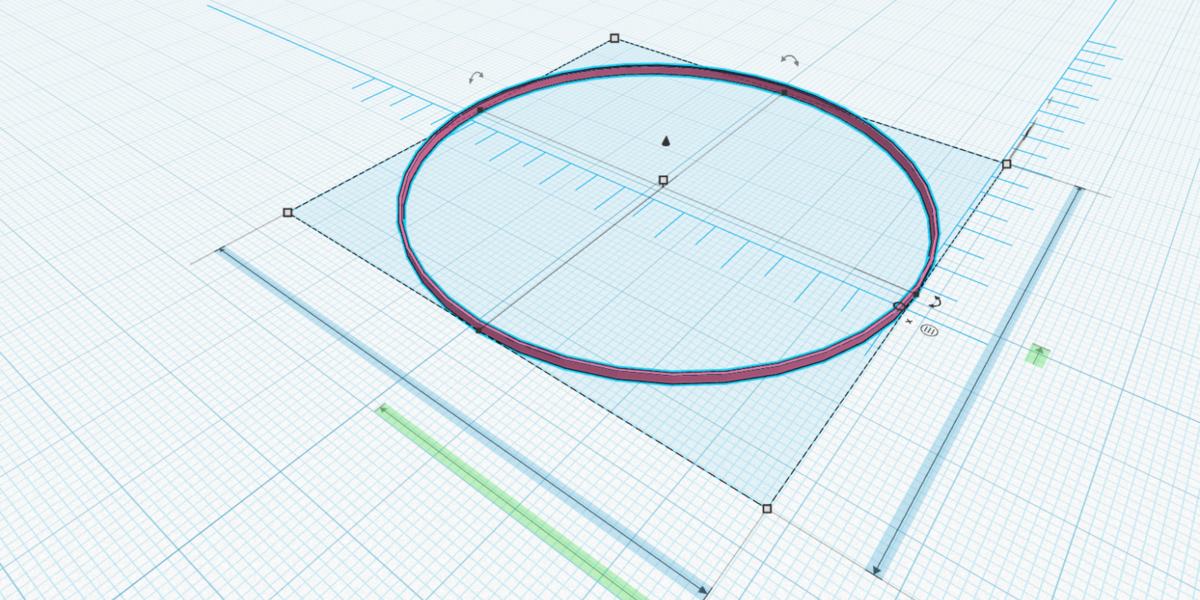Click the black edge handle on ring's upper right
Image resolution: width=1200 pixels, height=600 pixels.
tap(784, 92)
